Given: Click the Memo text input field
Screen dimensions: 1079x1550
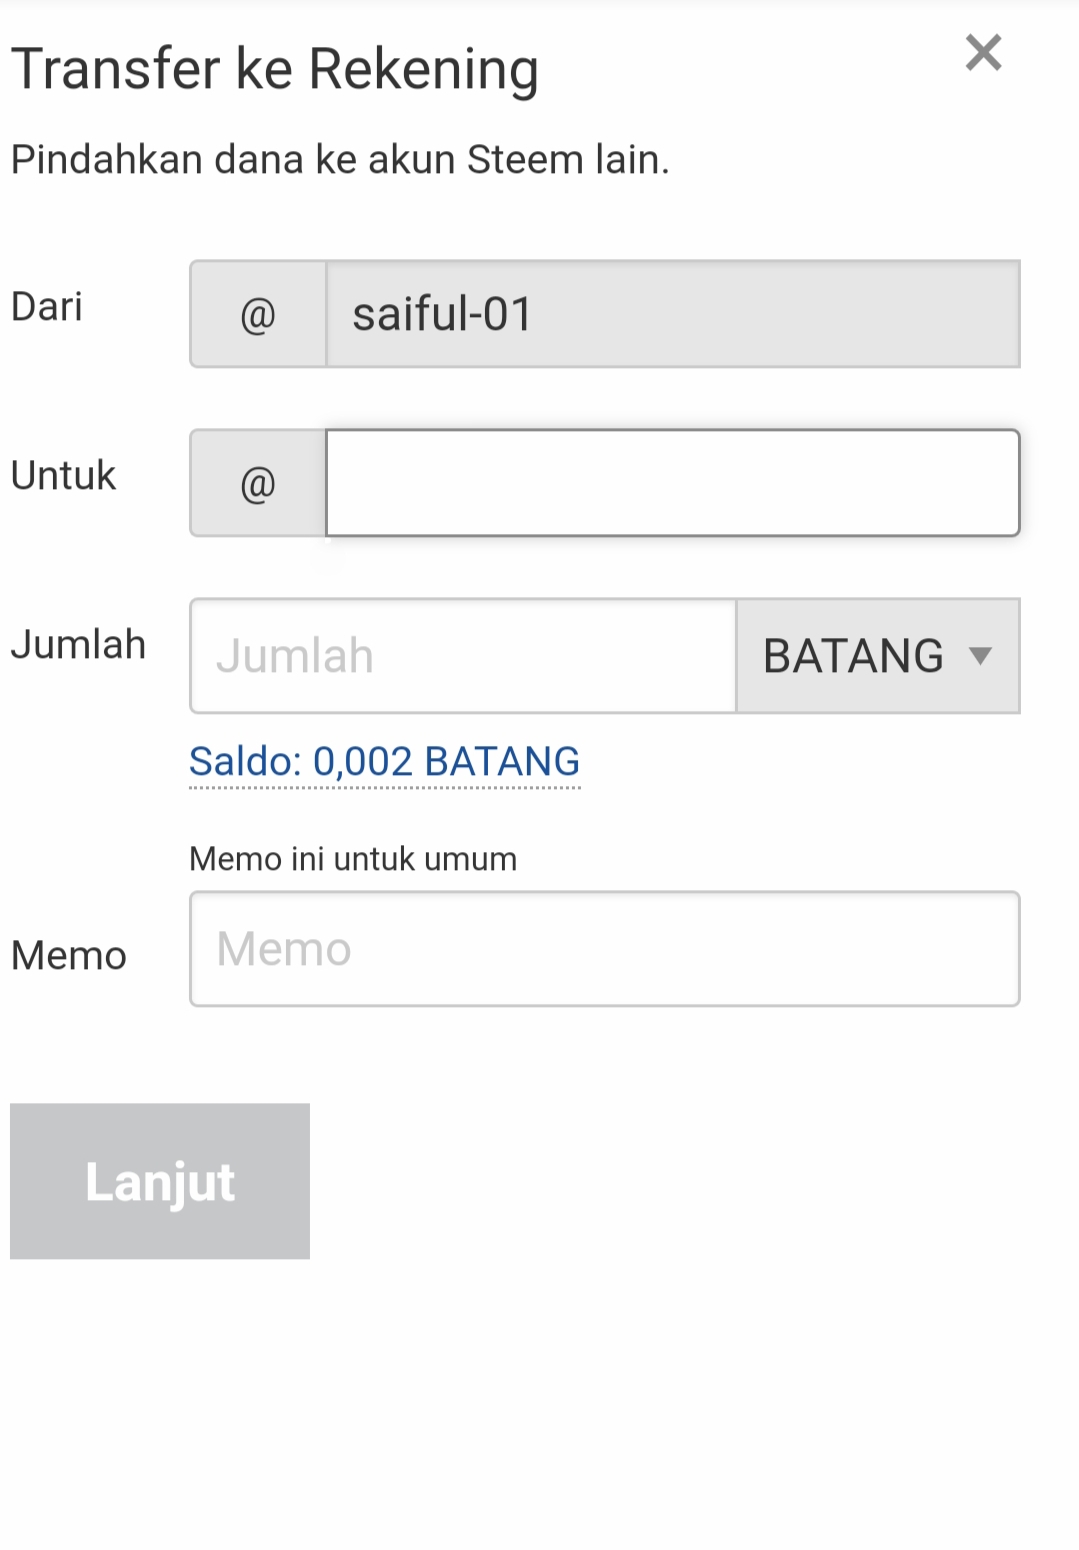Looking at the screenshot, I should point(604,949).
